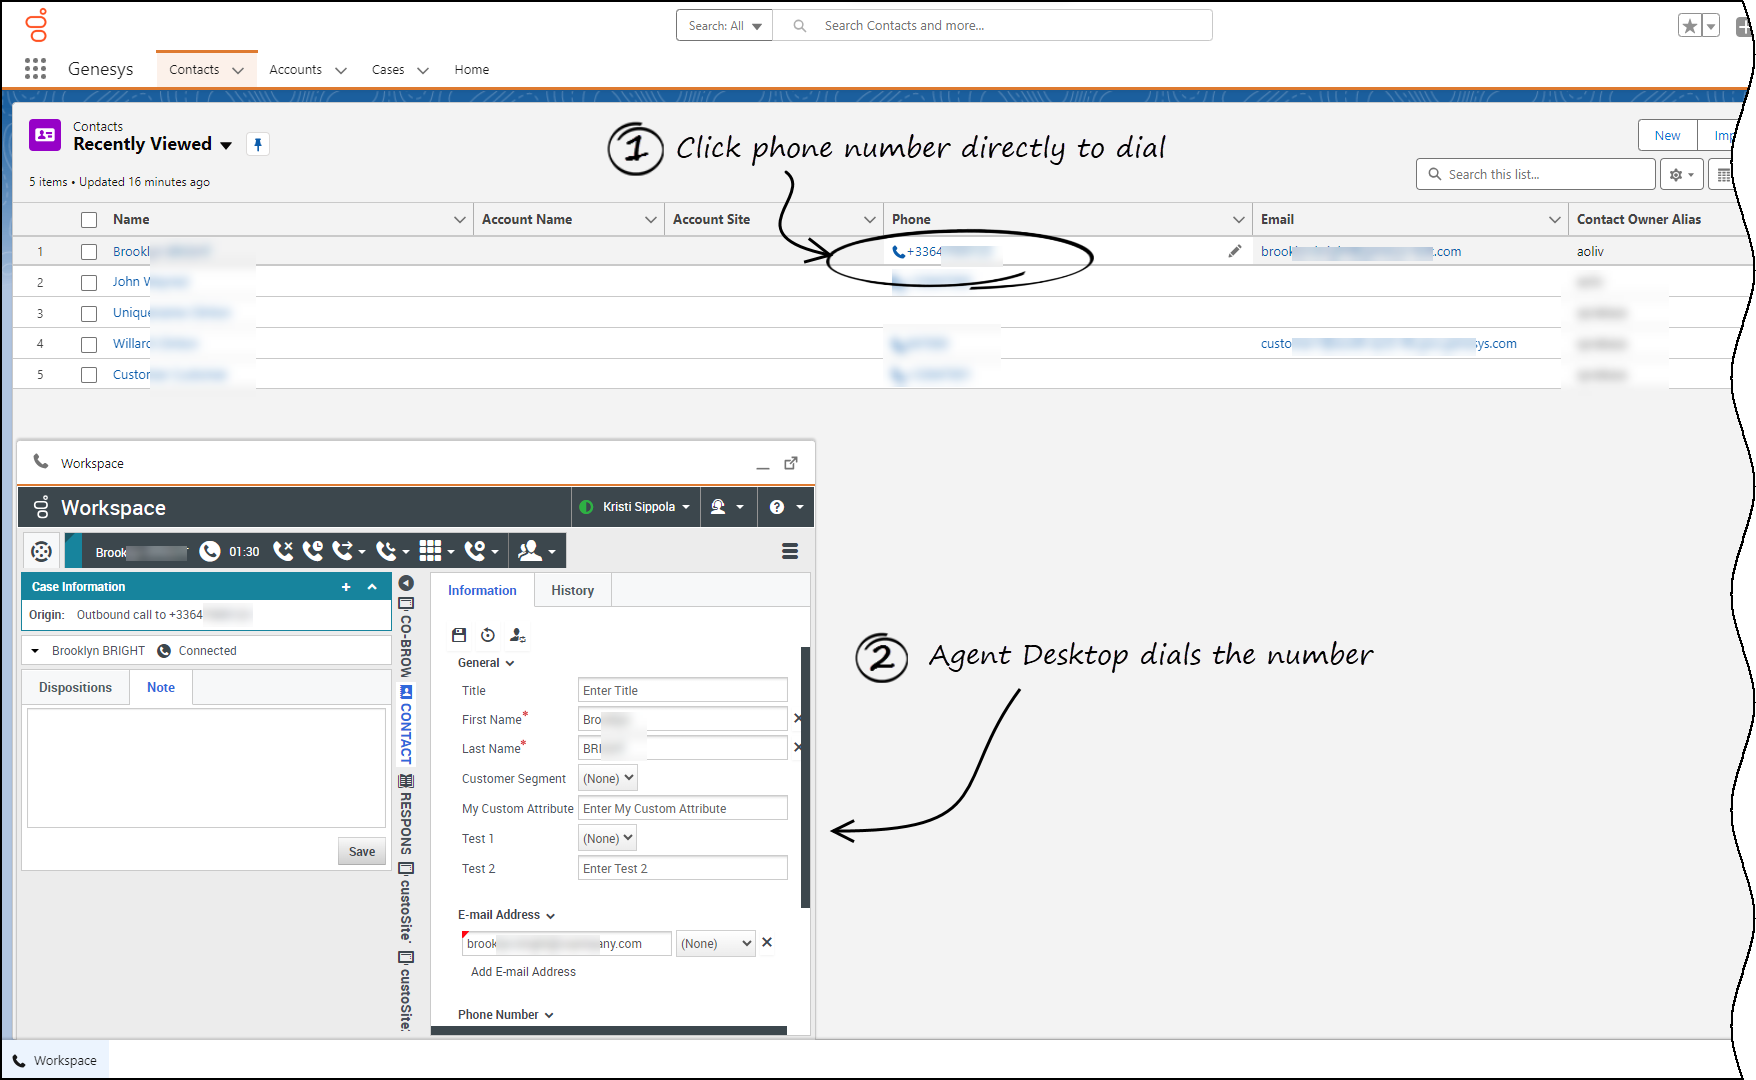
Task: Select the Note tab
Action: point(161,687)
